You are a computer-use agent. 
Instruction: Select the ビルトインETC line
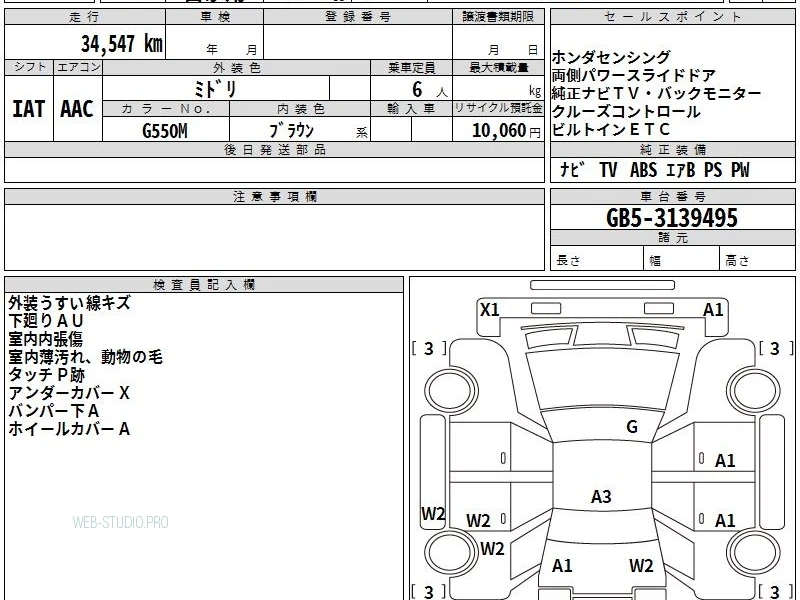tap(611, 129)
